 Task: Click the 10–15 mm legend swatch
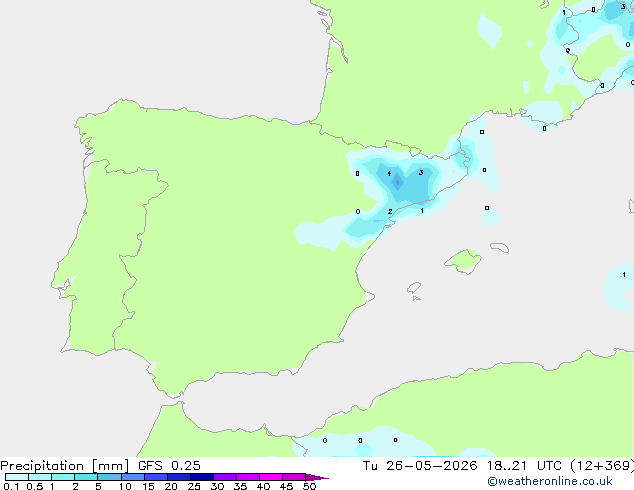click(x=132, y=477)
